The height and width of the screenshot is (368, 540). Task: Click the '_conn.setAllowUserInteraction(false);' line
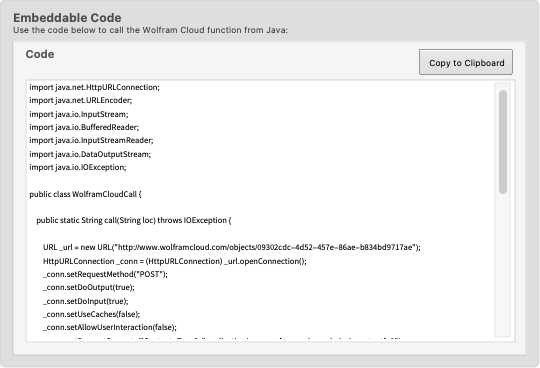click(x=110, y=327)
